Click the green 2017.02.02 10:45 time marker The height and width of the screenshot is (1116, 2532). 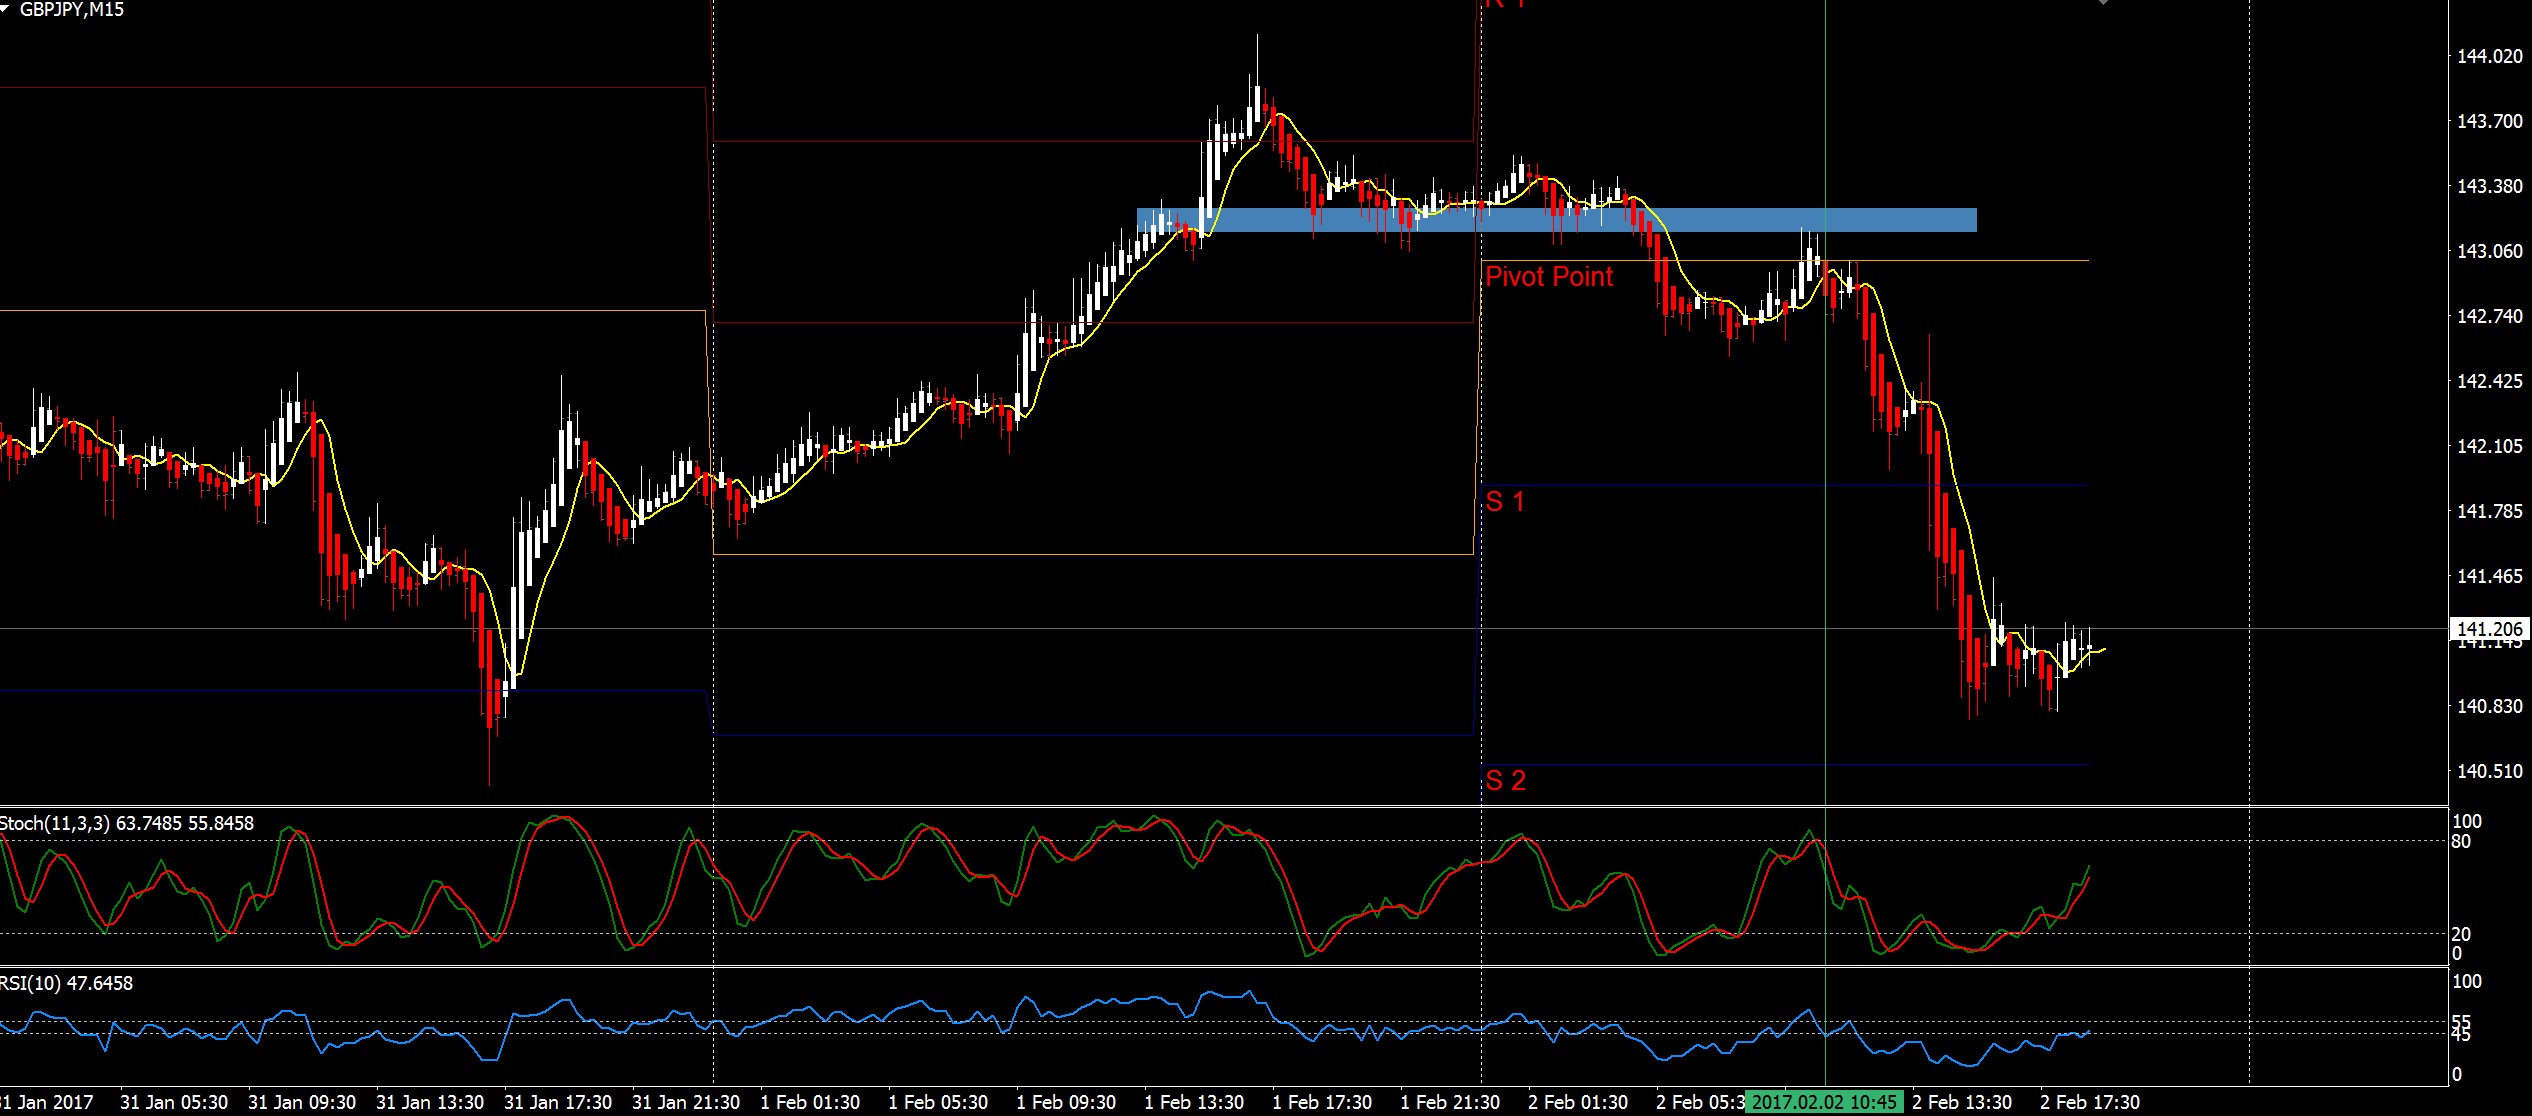1824,1102
